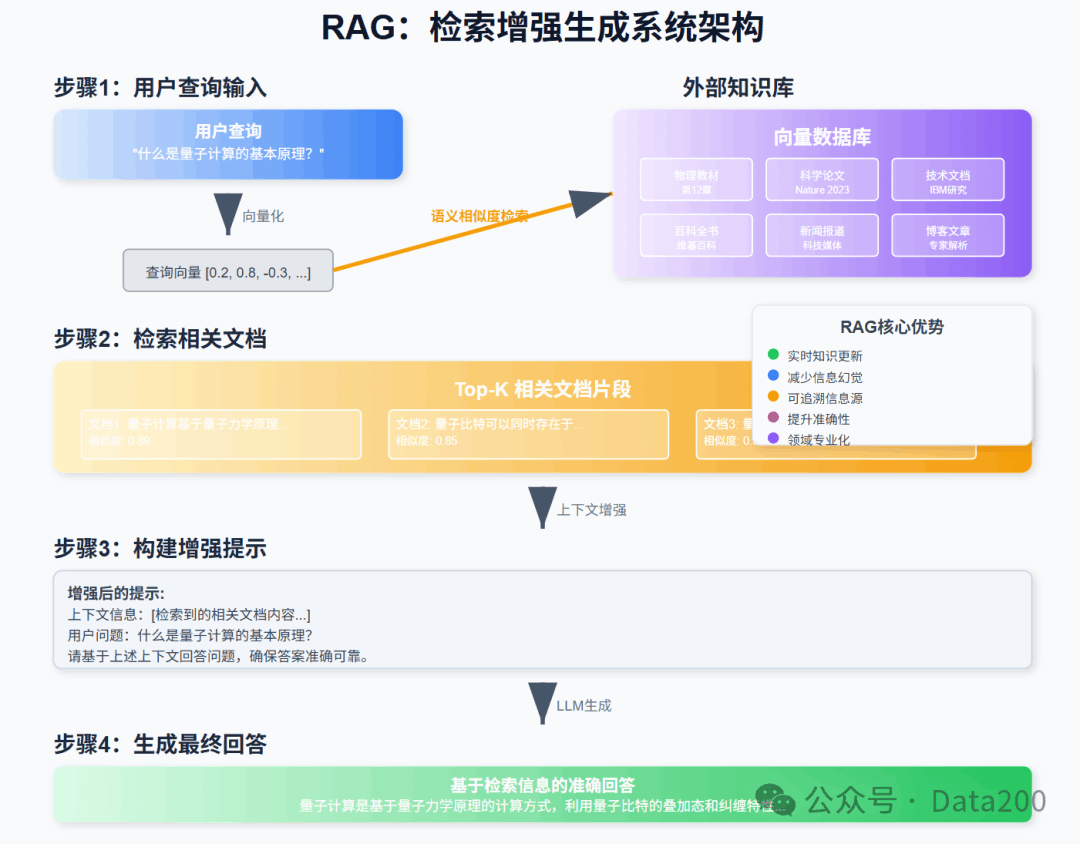Click the blue dot beside '减少信息幻觉'
Image resolution: width=1080 pixels, height=844 pixels.
click(773, 375)
